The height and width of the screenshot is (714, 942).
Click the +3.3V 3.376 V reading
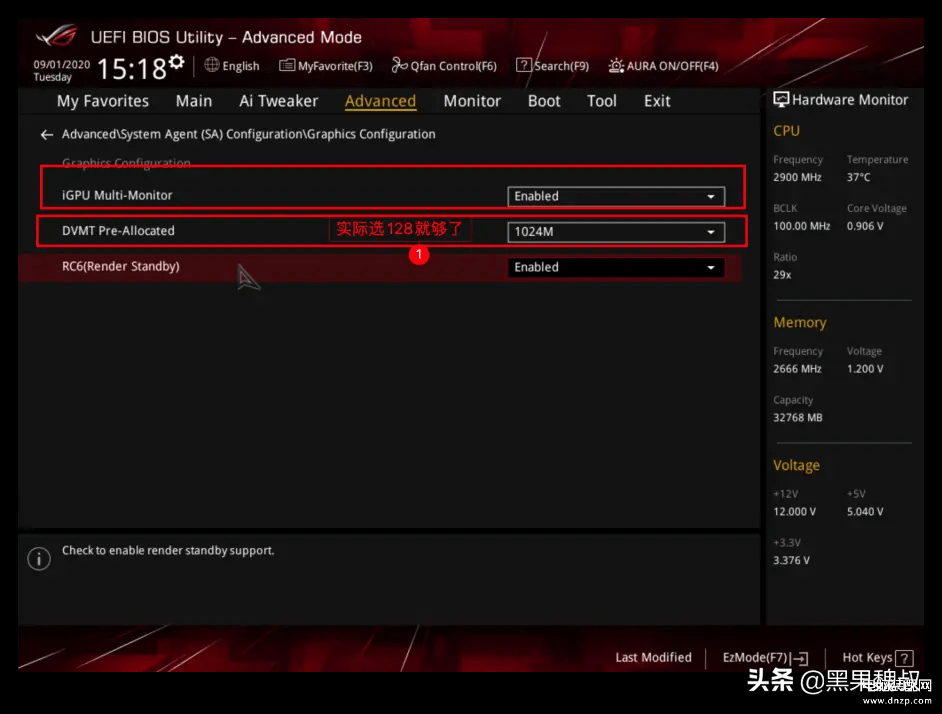click(791, 560)
